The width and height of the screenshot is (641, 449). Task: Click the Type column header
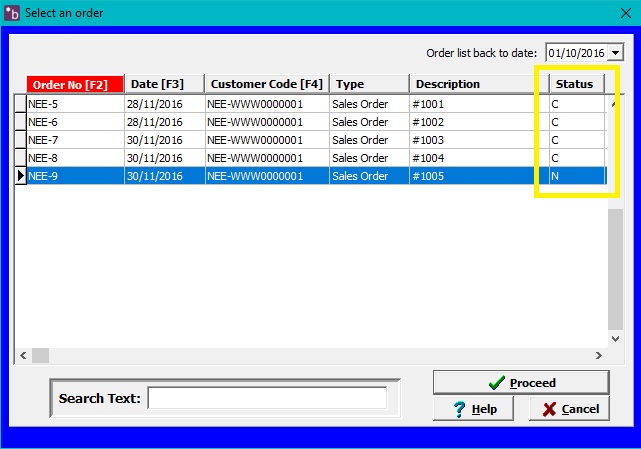(370, 84)
